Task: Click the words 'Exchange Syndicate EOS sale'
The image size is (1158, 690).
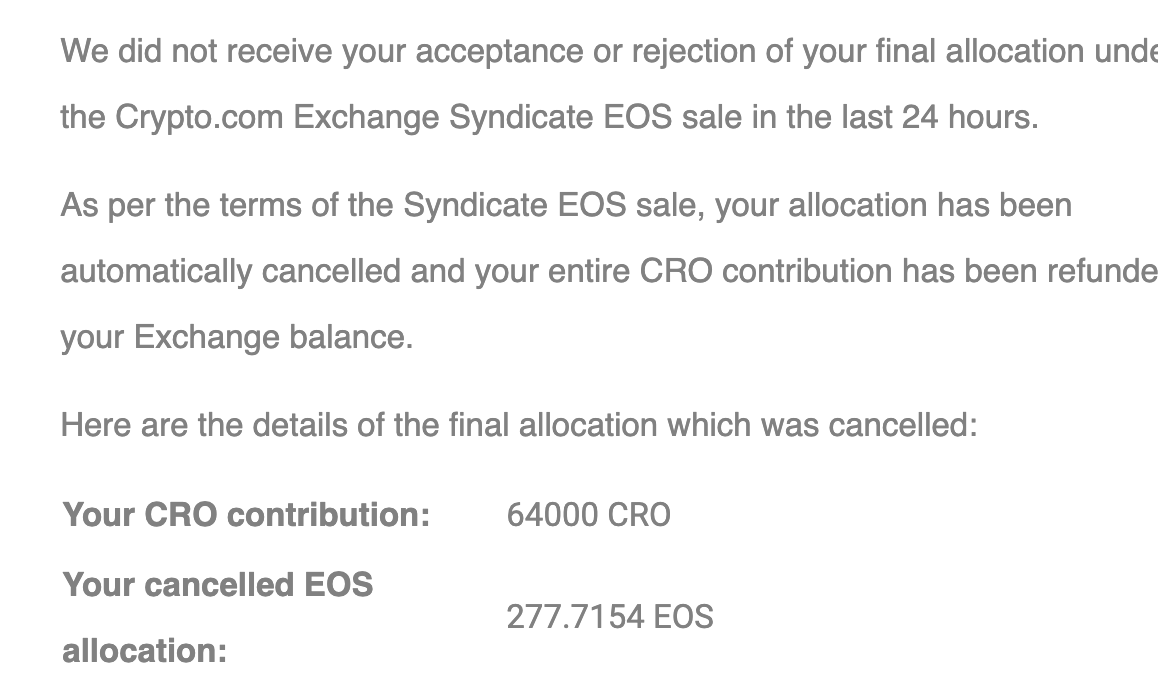Action: (518, 117)
